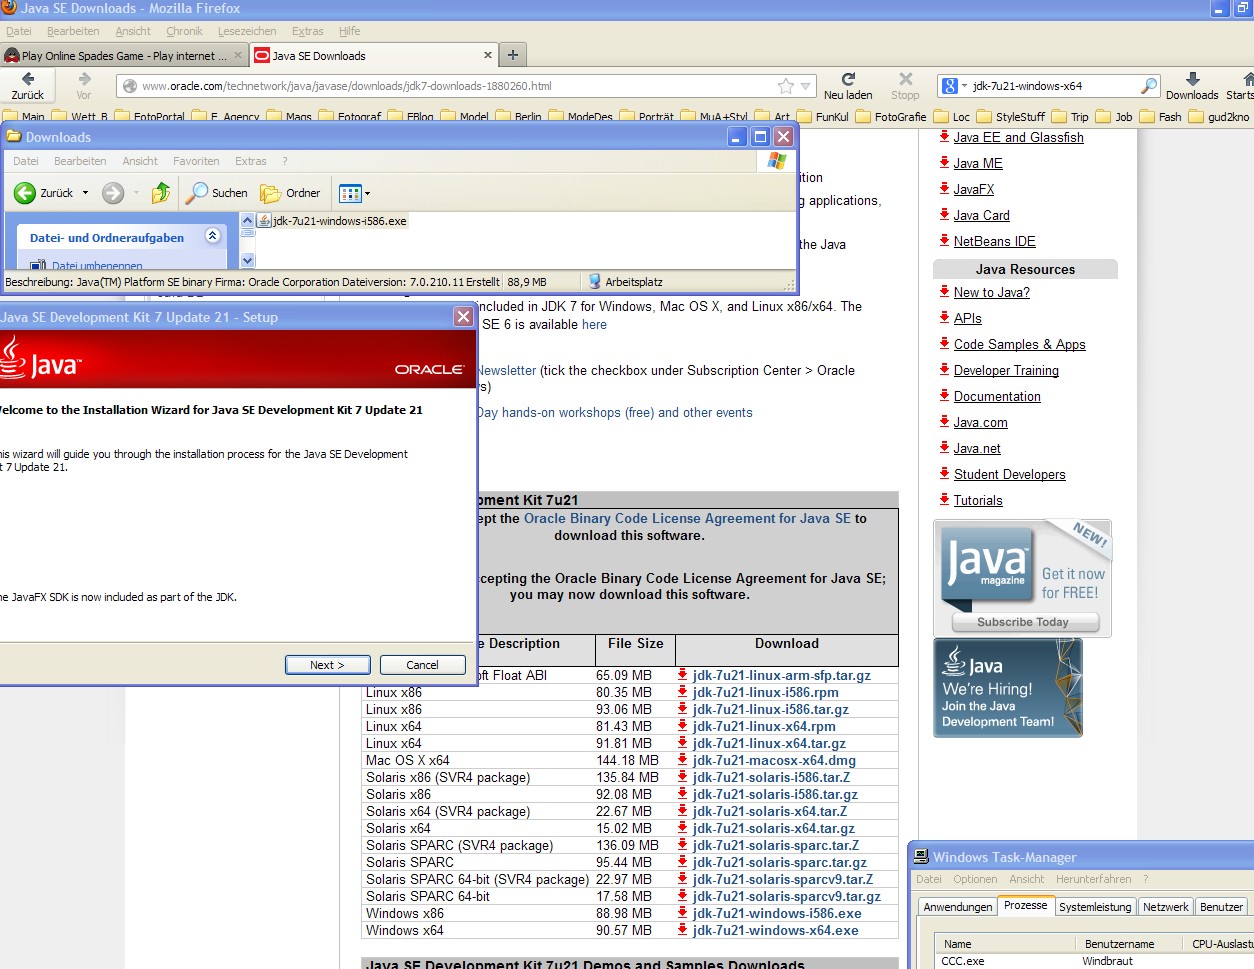Open Firefox Lesezeichen menu
The image size is (1254, 969).
point(247,31)
